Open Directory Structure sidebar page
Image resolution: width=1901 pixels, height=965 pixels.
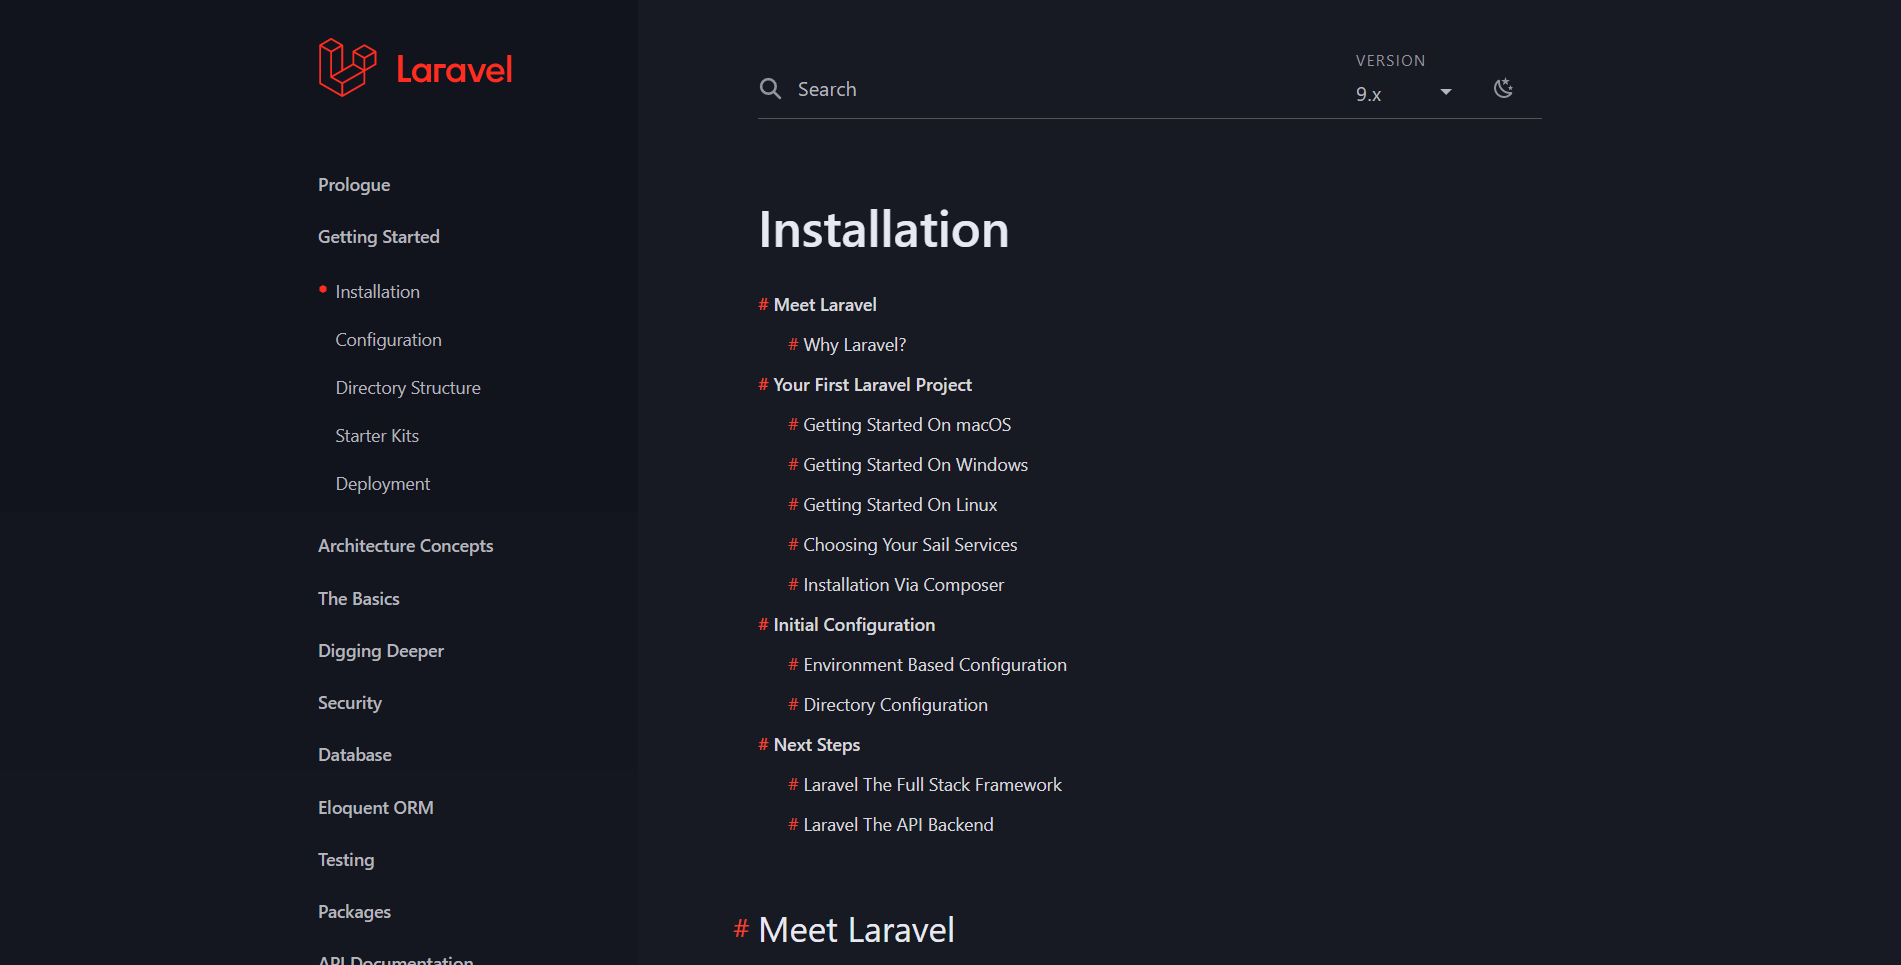pyautogui.click(x=408, y=388)
